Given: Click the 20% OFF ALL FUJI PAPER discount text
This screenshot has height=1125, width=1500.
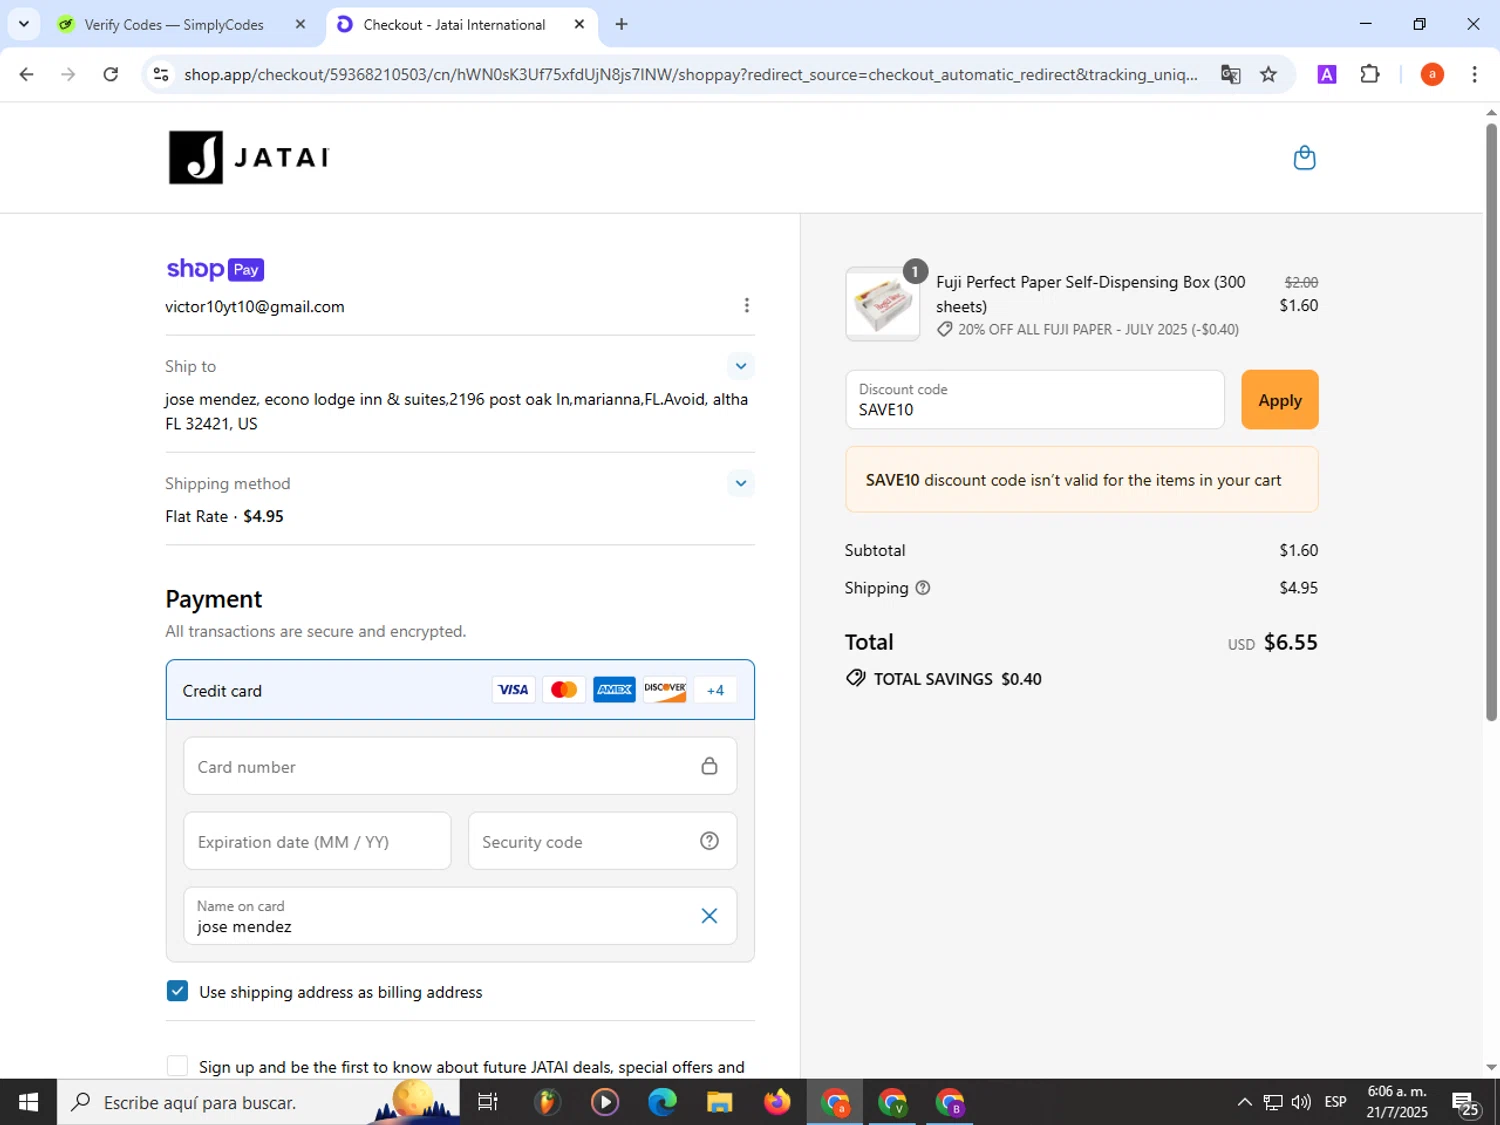Looking at the screenshot, I should [x=1098, y=329].
